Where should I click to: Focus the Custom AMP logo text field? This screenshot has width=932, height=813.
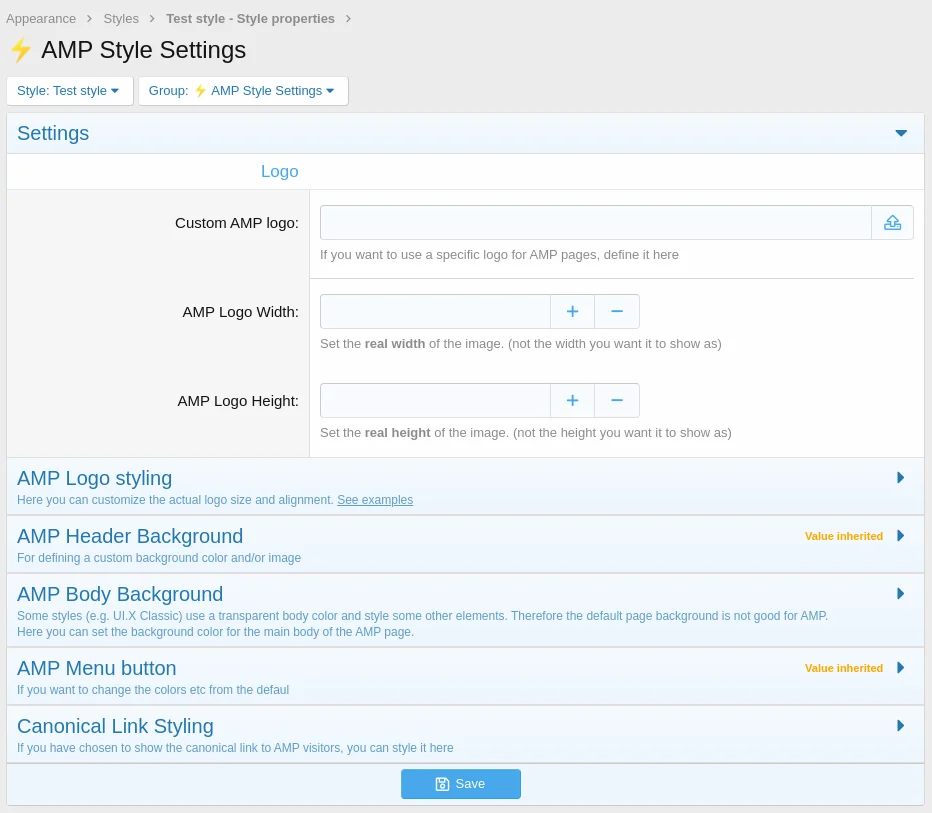click(x=595, y=223)
